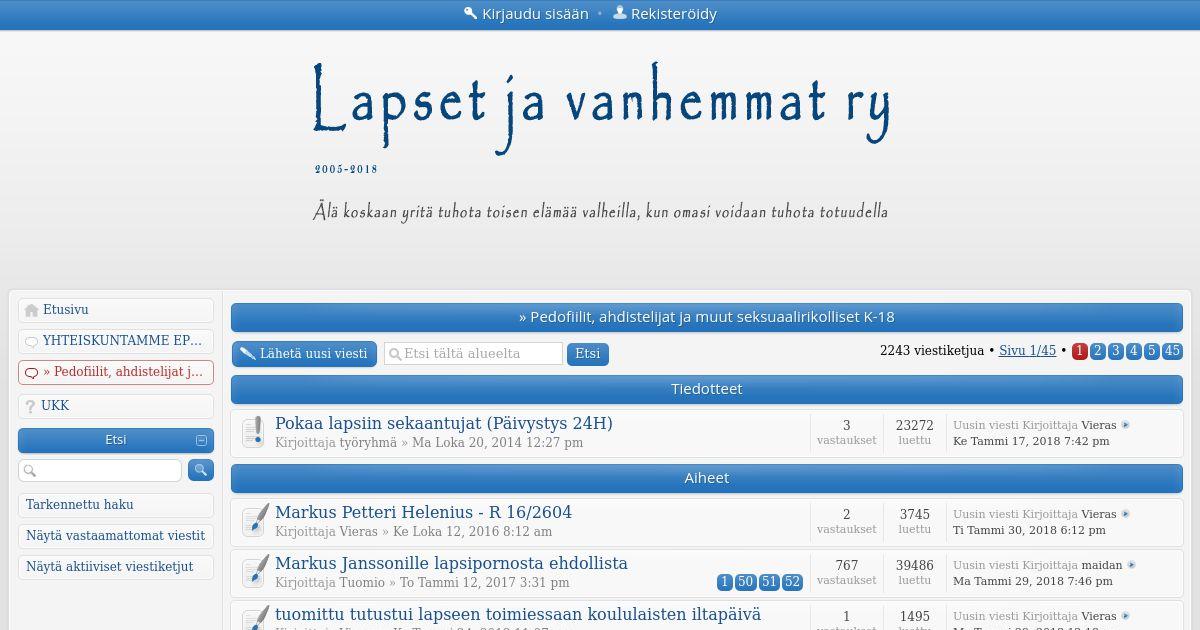Image resolution: width=1200 pixels, height=630 pixels.
Task: Go to page 50 of Markus Janssonille thread
Action: click(x=745, y=582)
